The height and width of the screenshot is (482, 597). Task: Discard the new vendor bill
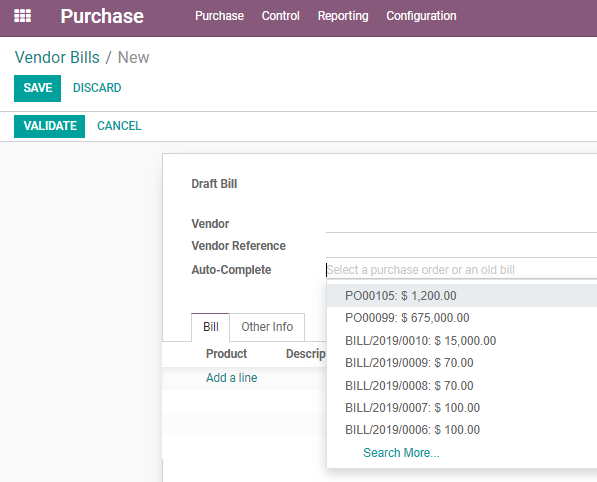point(97,88)
